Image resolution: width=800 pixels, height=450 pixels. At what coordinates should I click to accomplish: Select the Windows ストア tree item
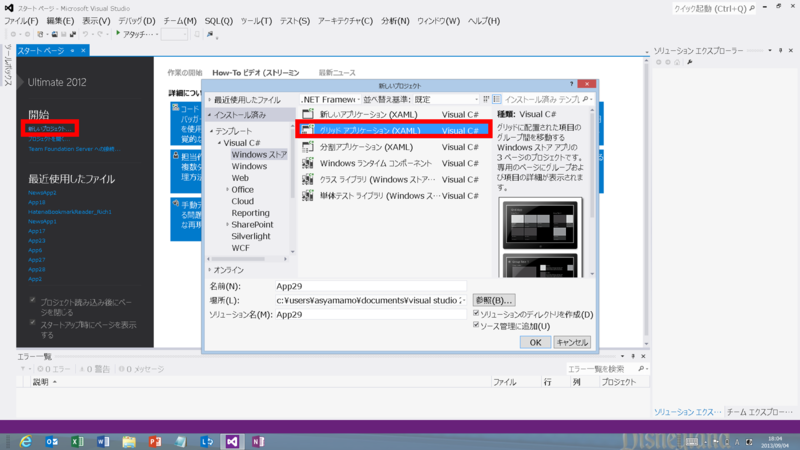(x=259, y=155)
